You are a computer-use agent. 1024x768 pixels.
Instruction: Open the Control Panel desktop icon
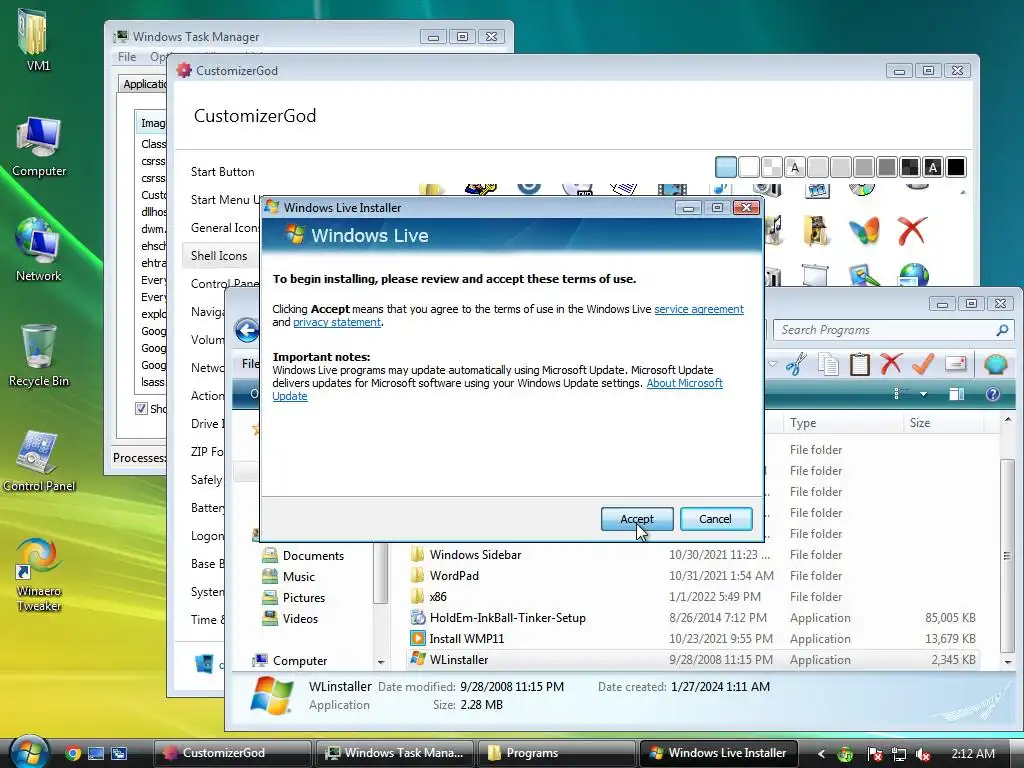[39, 461]
